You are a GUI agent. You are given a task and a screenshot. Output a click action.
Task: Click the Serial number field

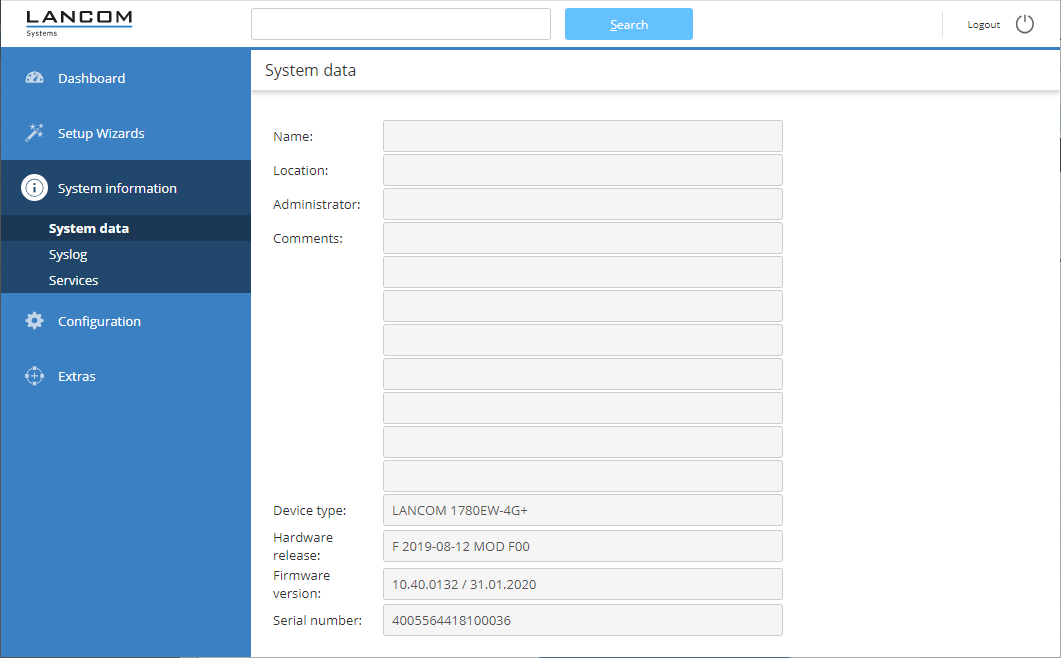[582, 620]
